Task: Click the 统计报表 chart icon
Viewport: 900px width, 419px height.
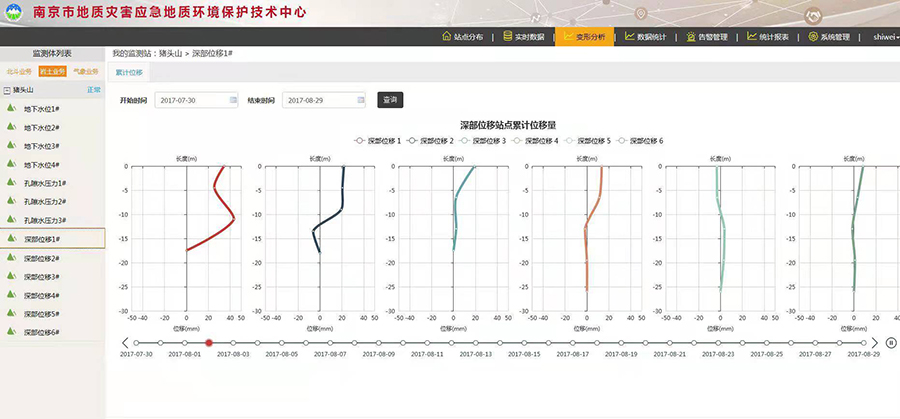Action: click(x=751, y=37)
